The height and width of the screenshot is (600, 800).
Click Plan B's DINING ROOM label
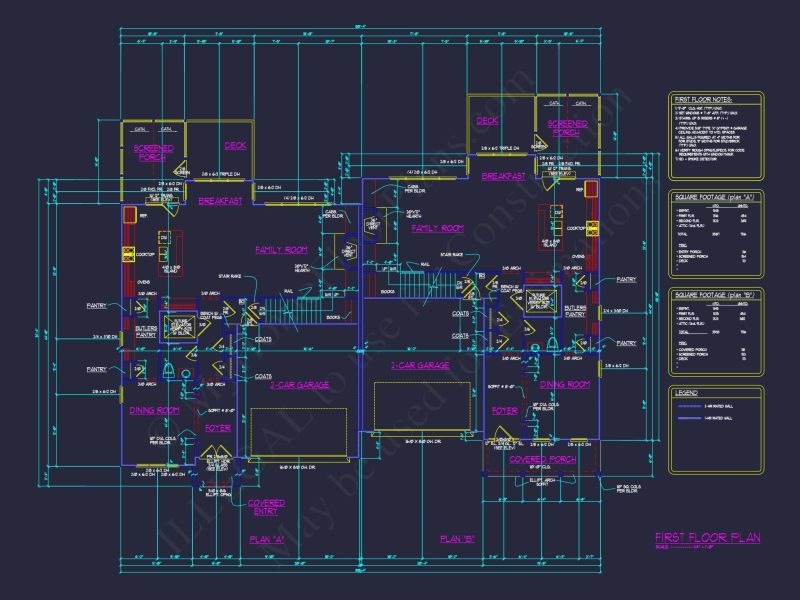click(564, 384)
